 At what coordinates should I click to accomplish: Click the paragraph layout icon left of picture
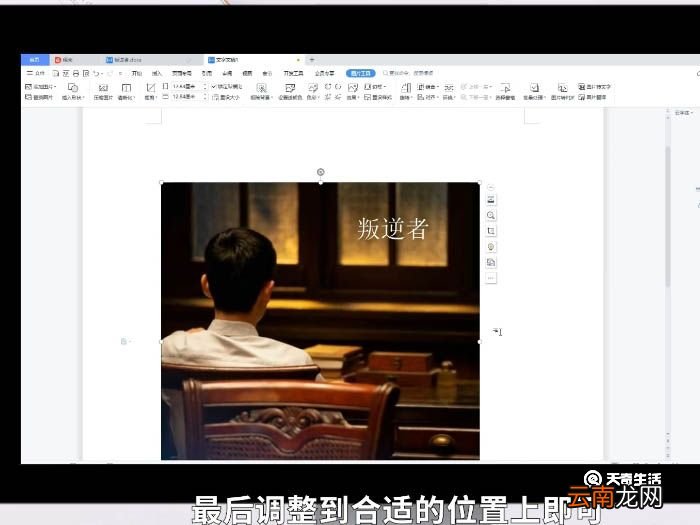(124, 342)
